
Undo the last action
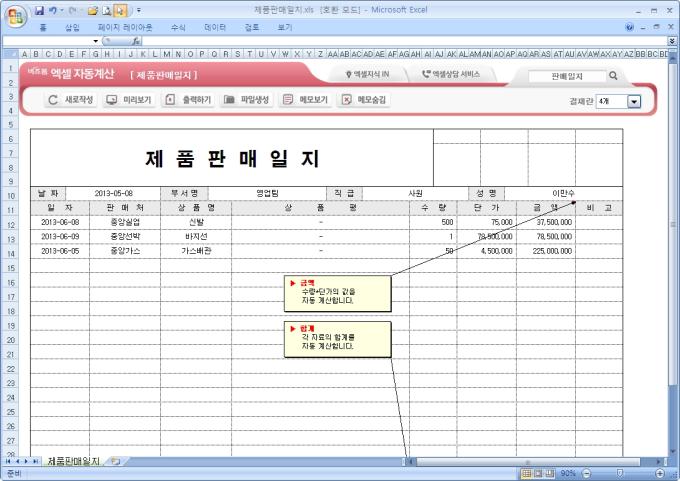[52, 10]
